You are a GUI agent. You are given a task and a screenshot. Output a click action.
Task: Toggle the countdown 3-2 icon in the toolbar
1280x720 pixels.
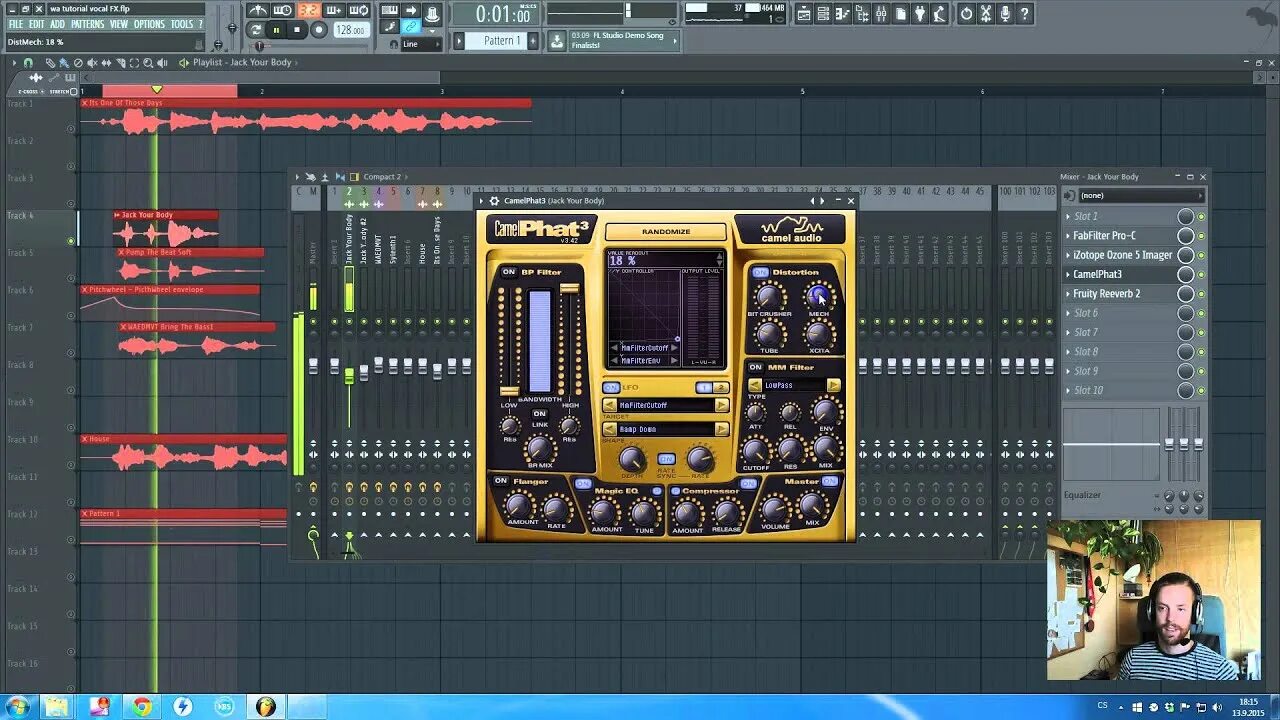click(309, 12)
